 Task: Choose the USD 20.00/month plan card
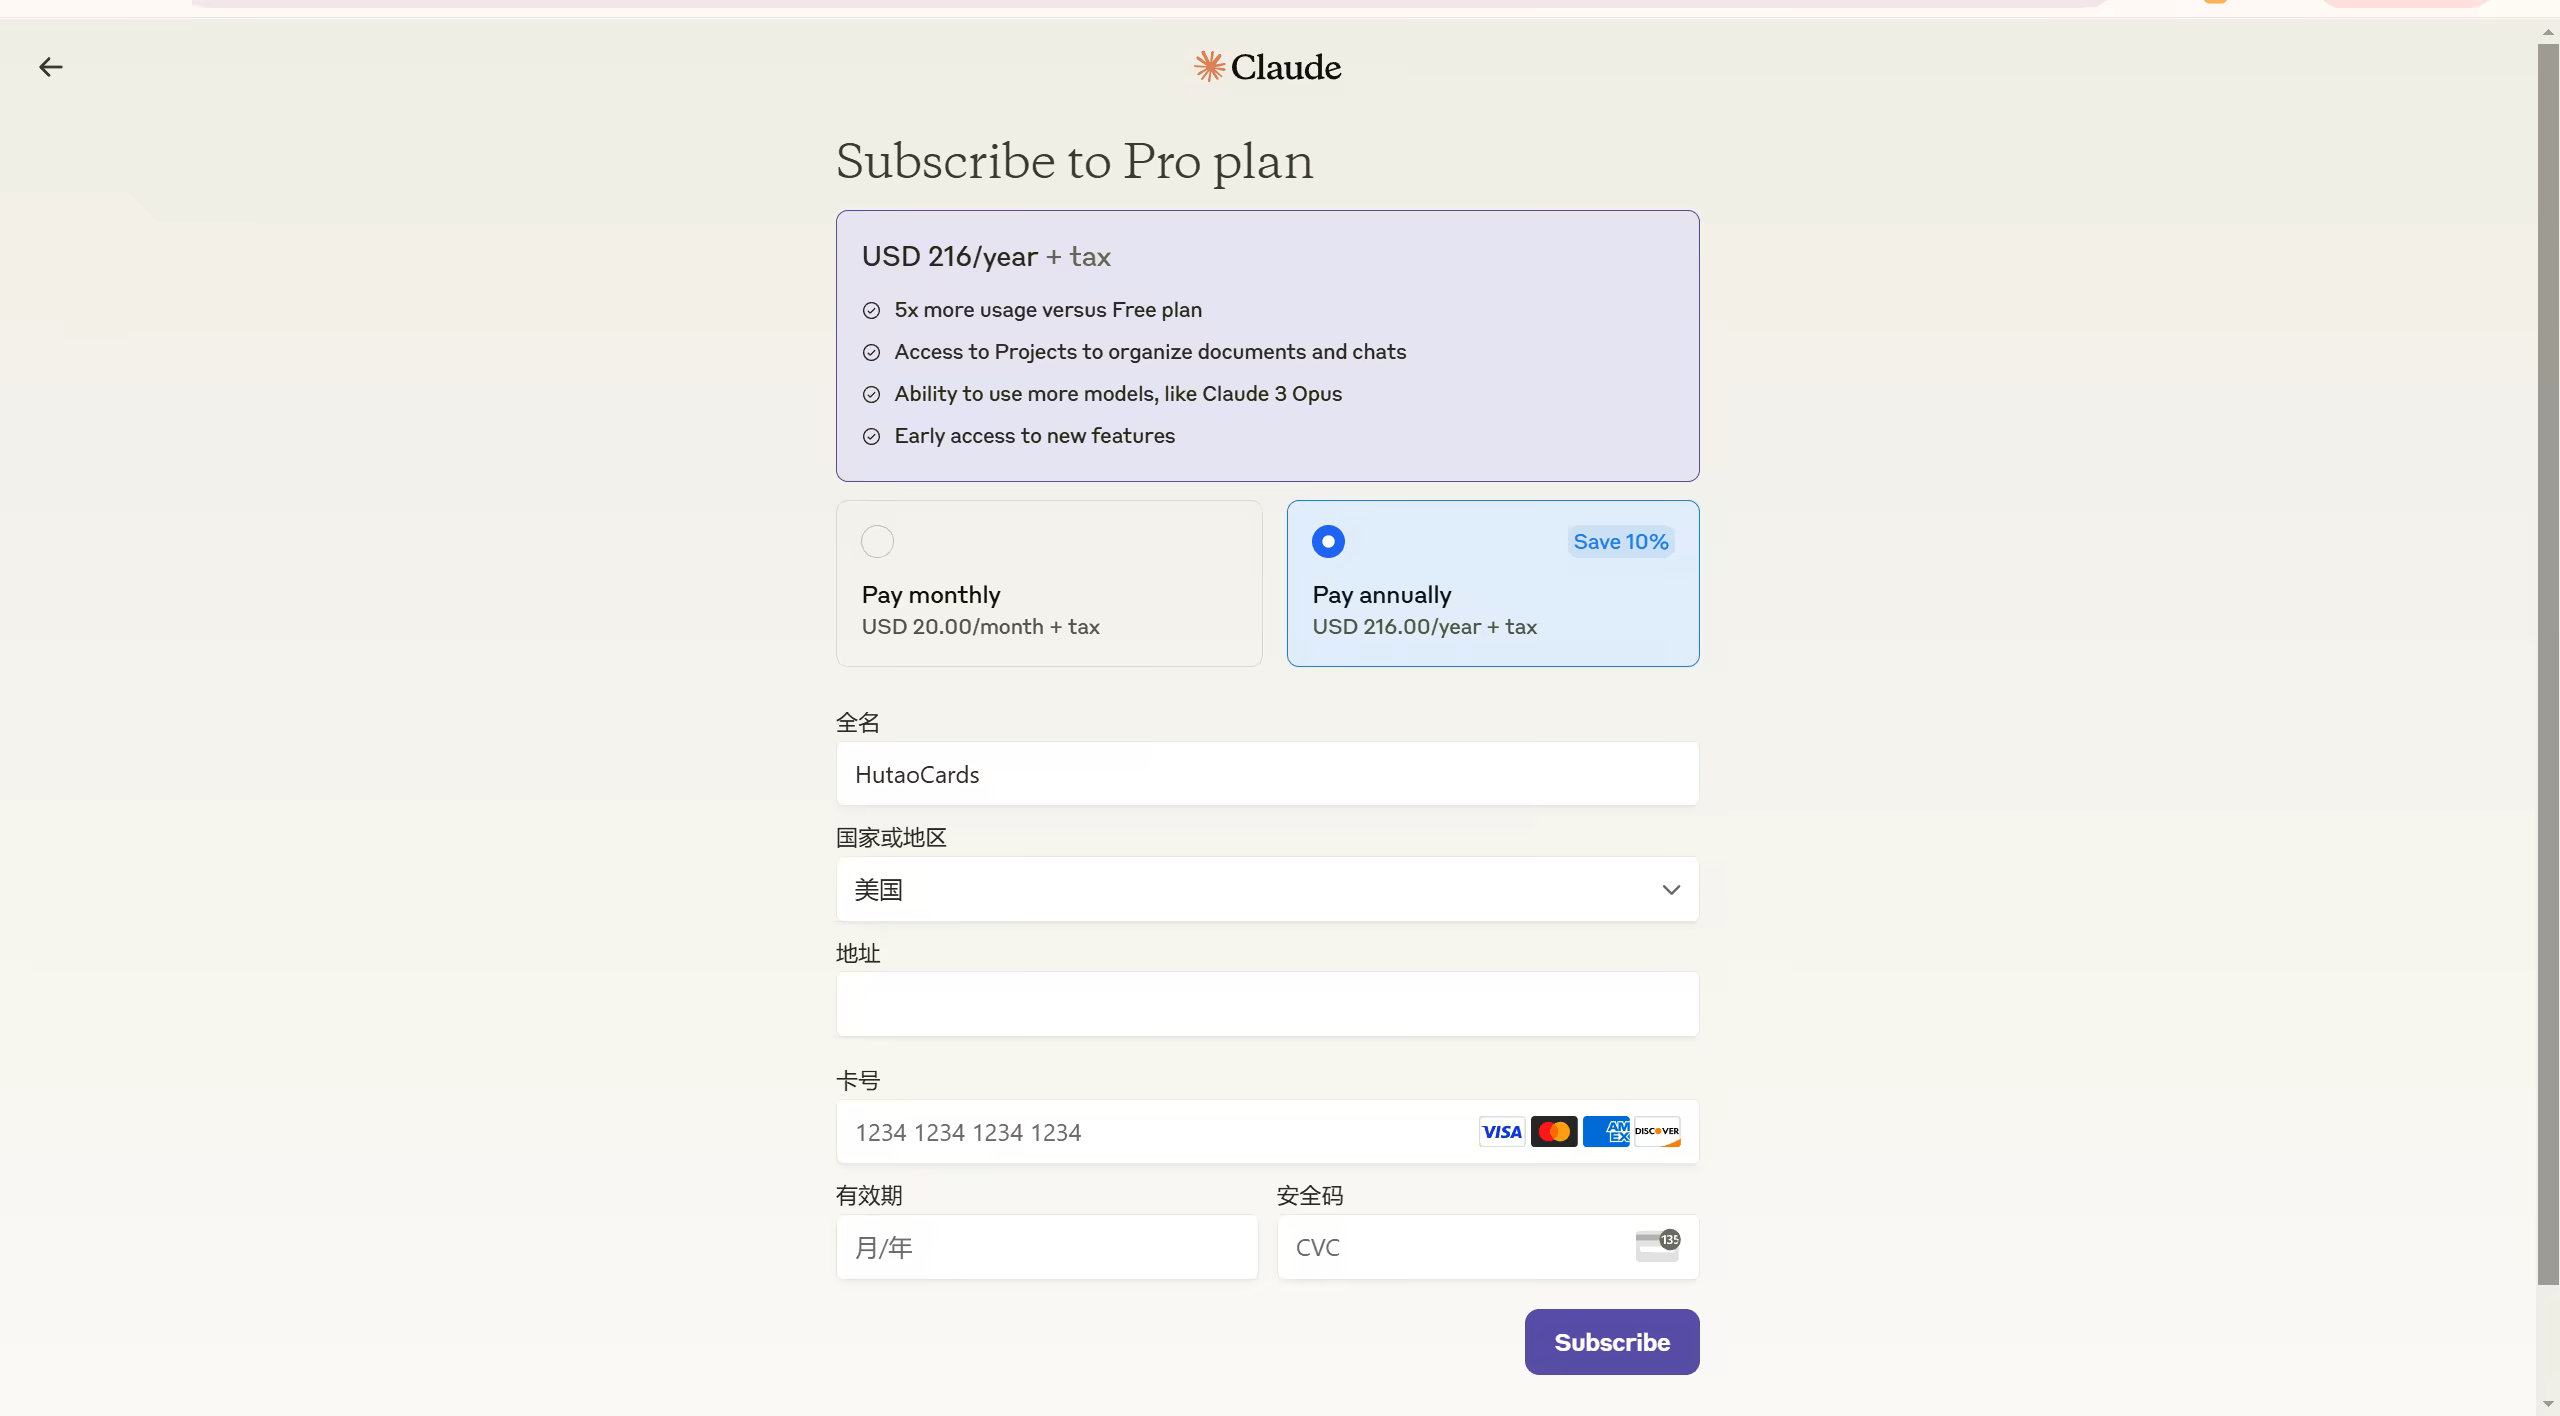click(1049, 610)
